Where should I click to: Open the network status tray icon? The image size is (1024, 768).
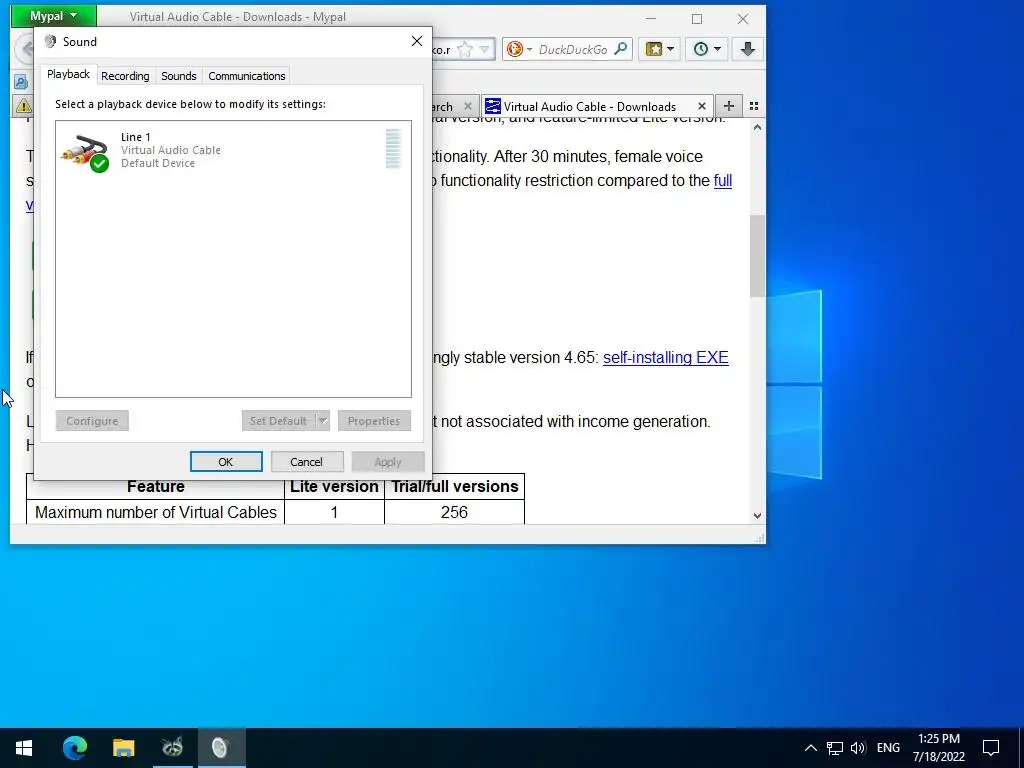tap(835, 748)
